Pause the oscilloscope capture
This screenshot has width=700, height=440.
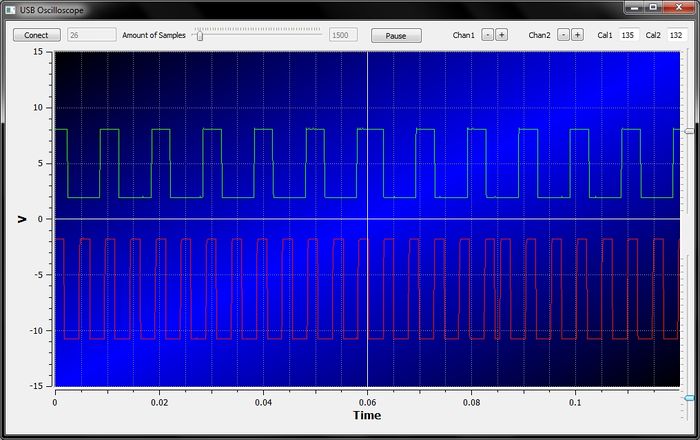pyautogui.click(x=396, y=35)
